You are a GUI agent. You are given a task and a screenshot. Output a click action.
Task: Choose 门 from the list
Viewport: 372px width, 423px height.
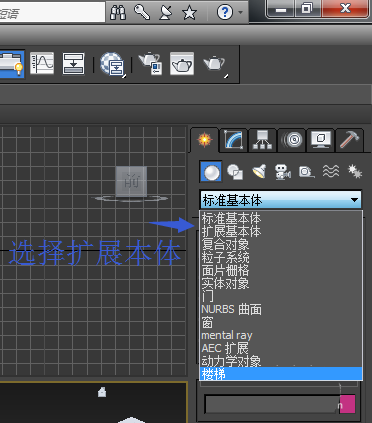click(282, 296)
